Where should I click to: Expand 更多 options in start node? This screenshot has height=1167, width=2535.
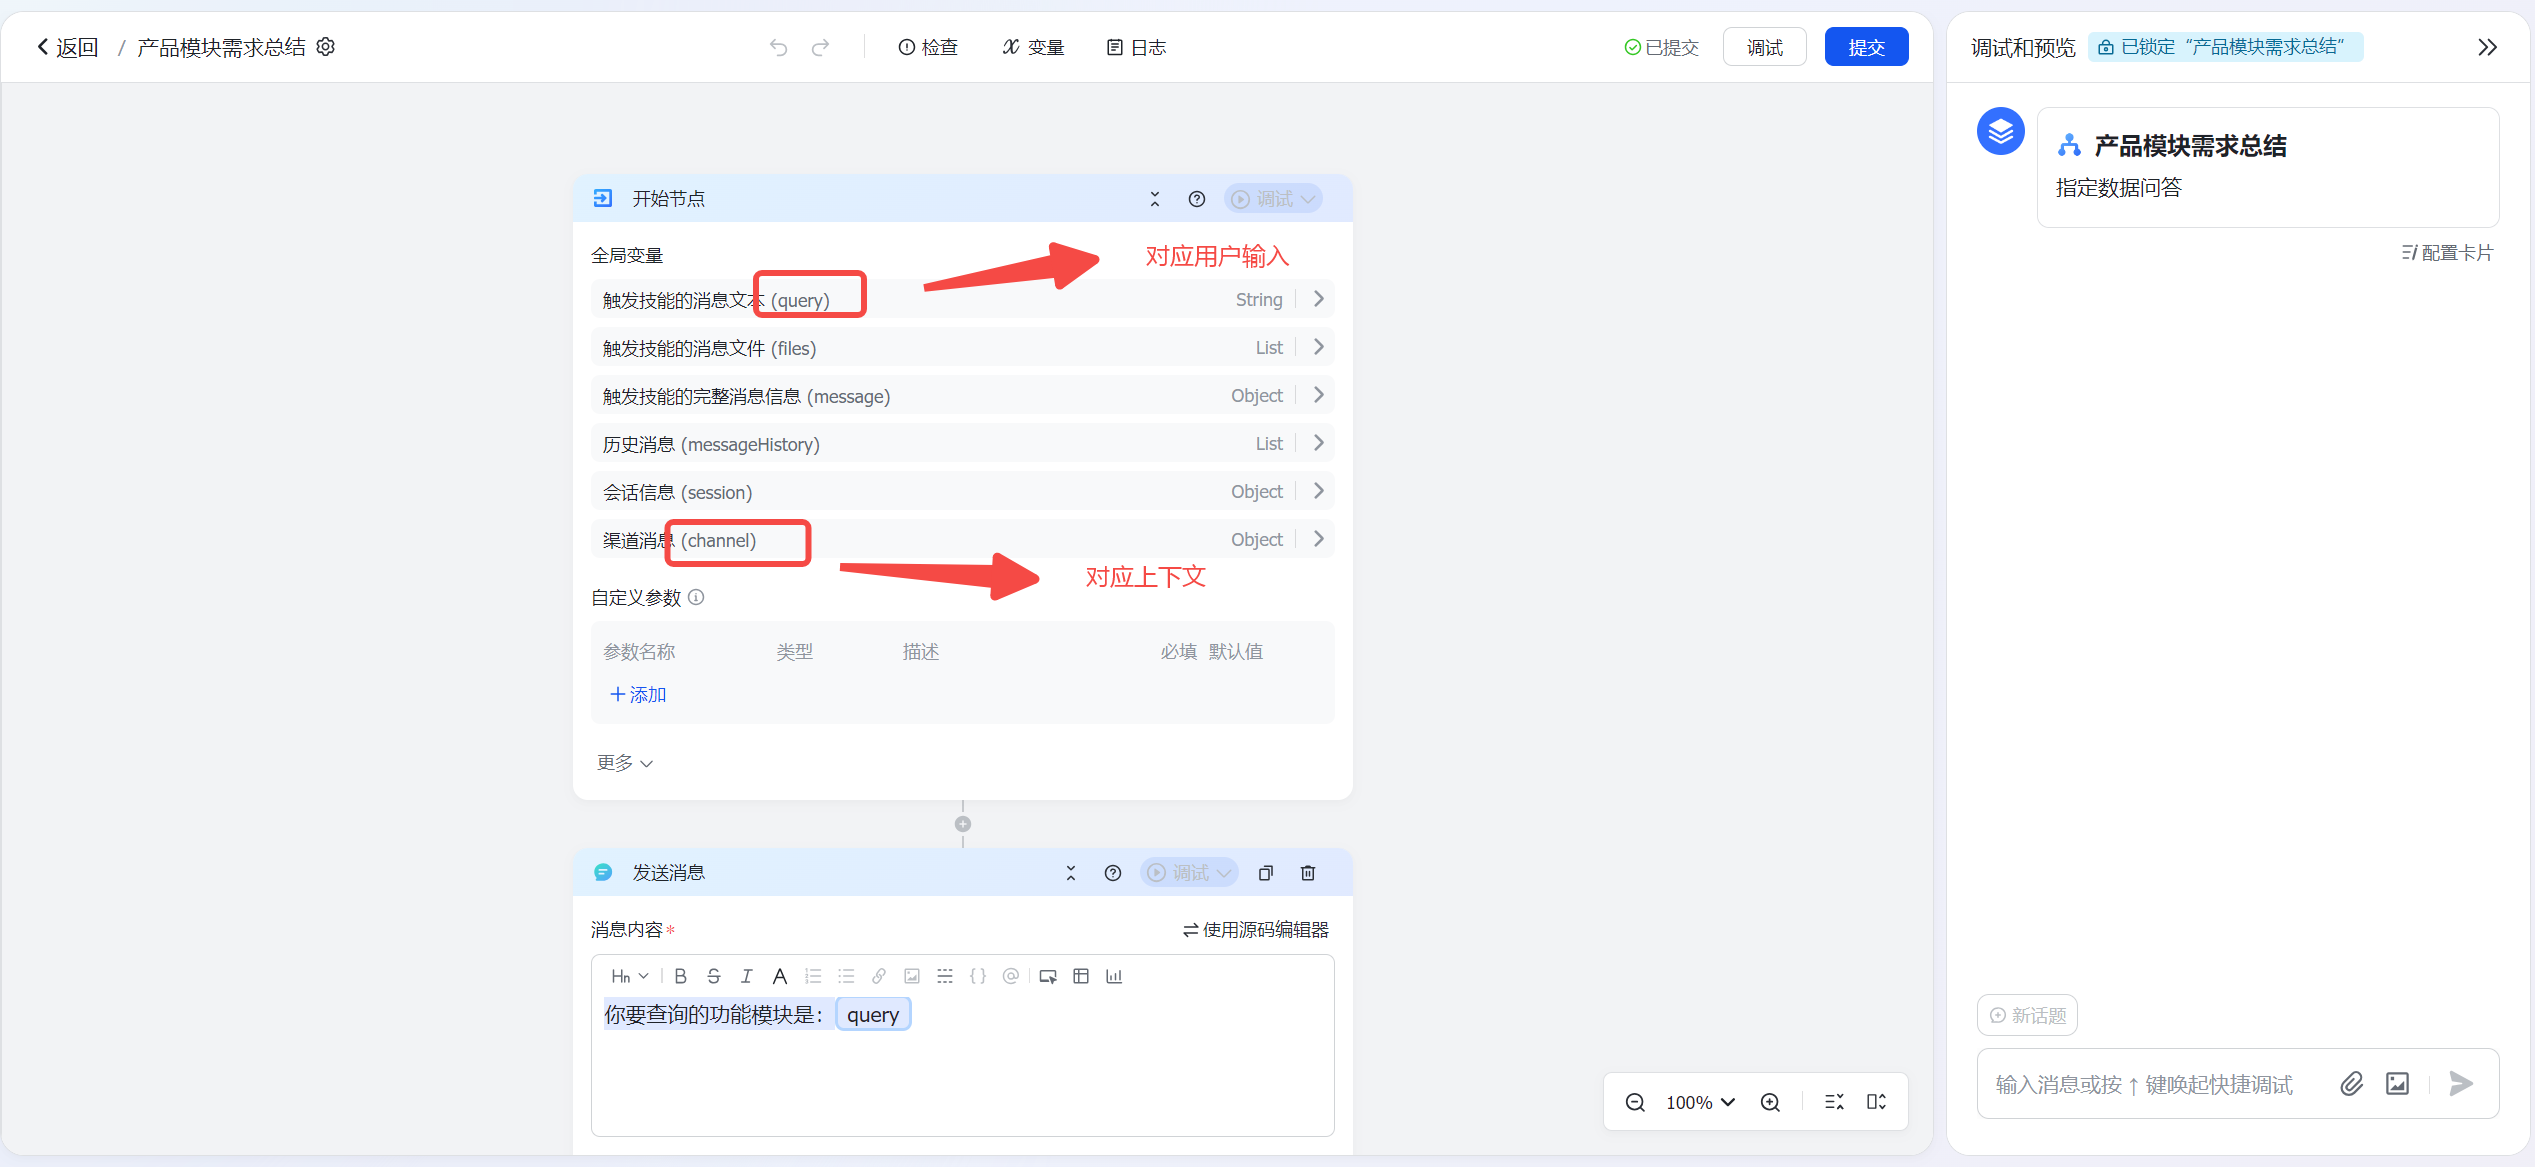tap(625, 763)
